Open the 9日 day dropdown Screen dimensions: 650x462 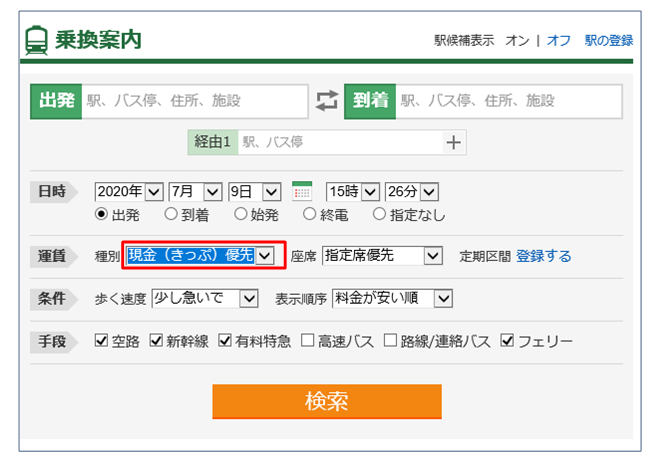(x=255, y=192)
